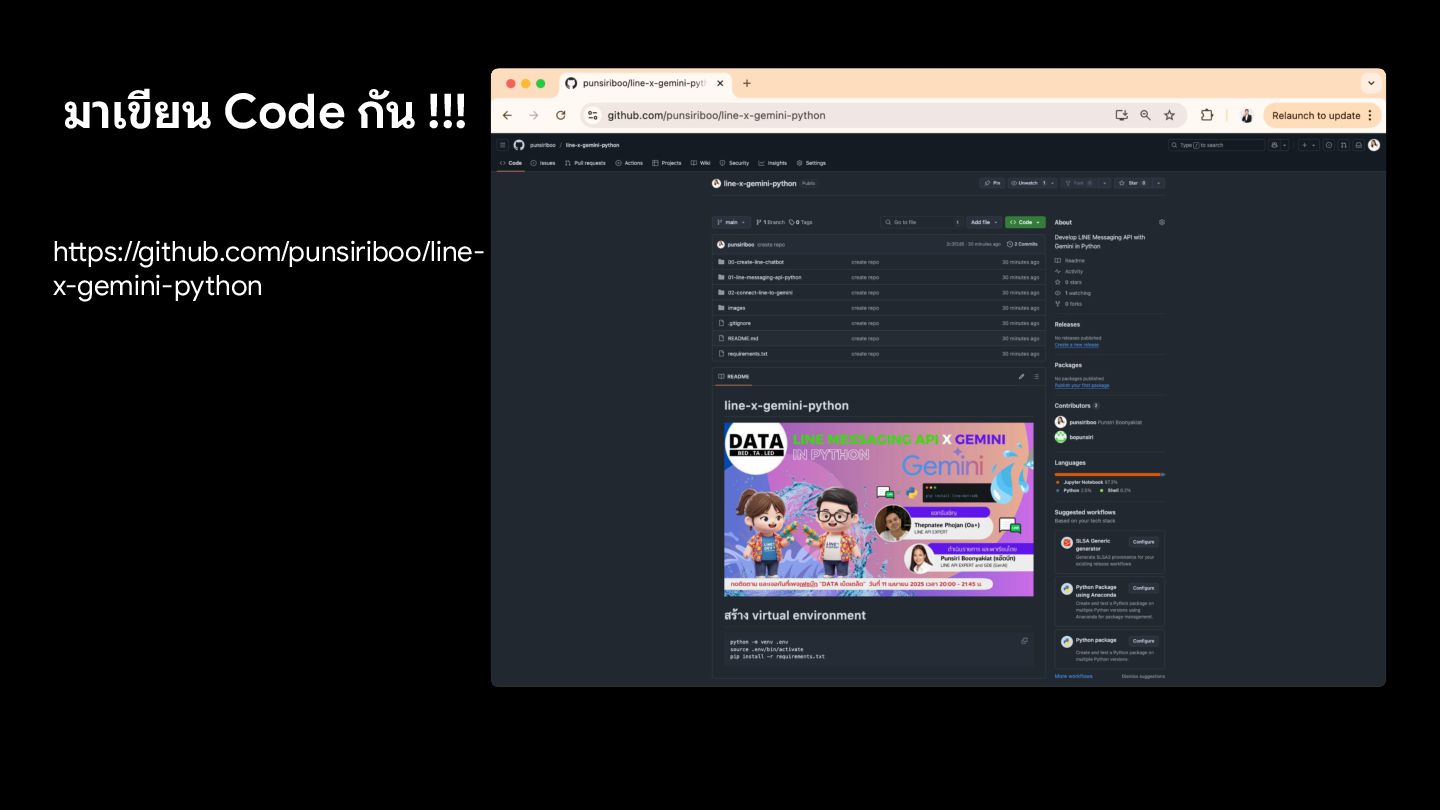The image size is (1440, 810).
Task: Open the 00-create-line-chatbot folder
Action: 756,262
